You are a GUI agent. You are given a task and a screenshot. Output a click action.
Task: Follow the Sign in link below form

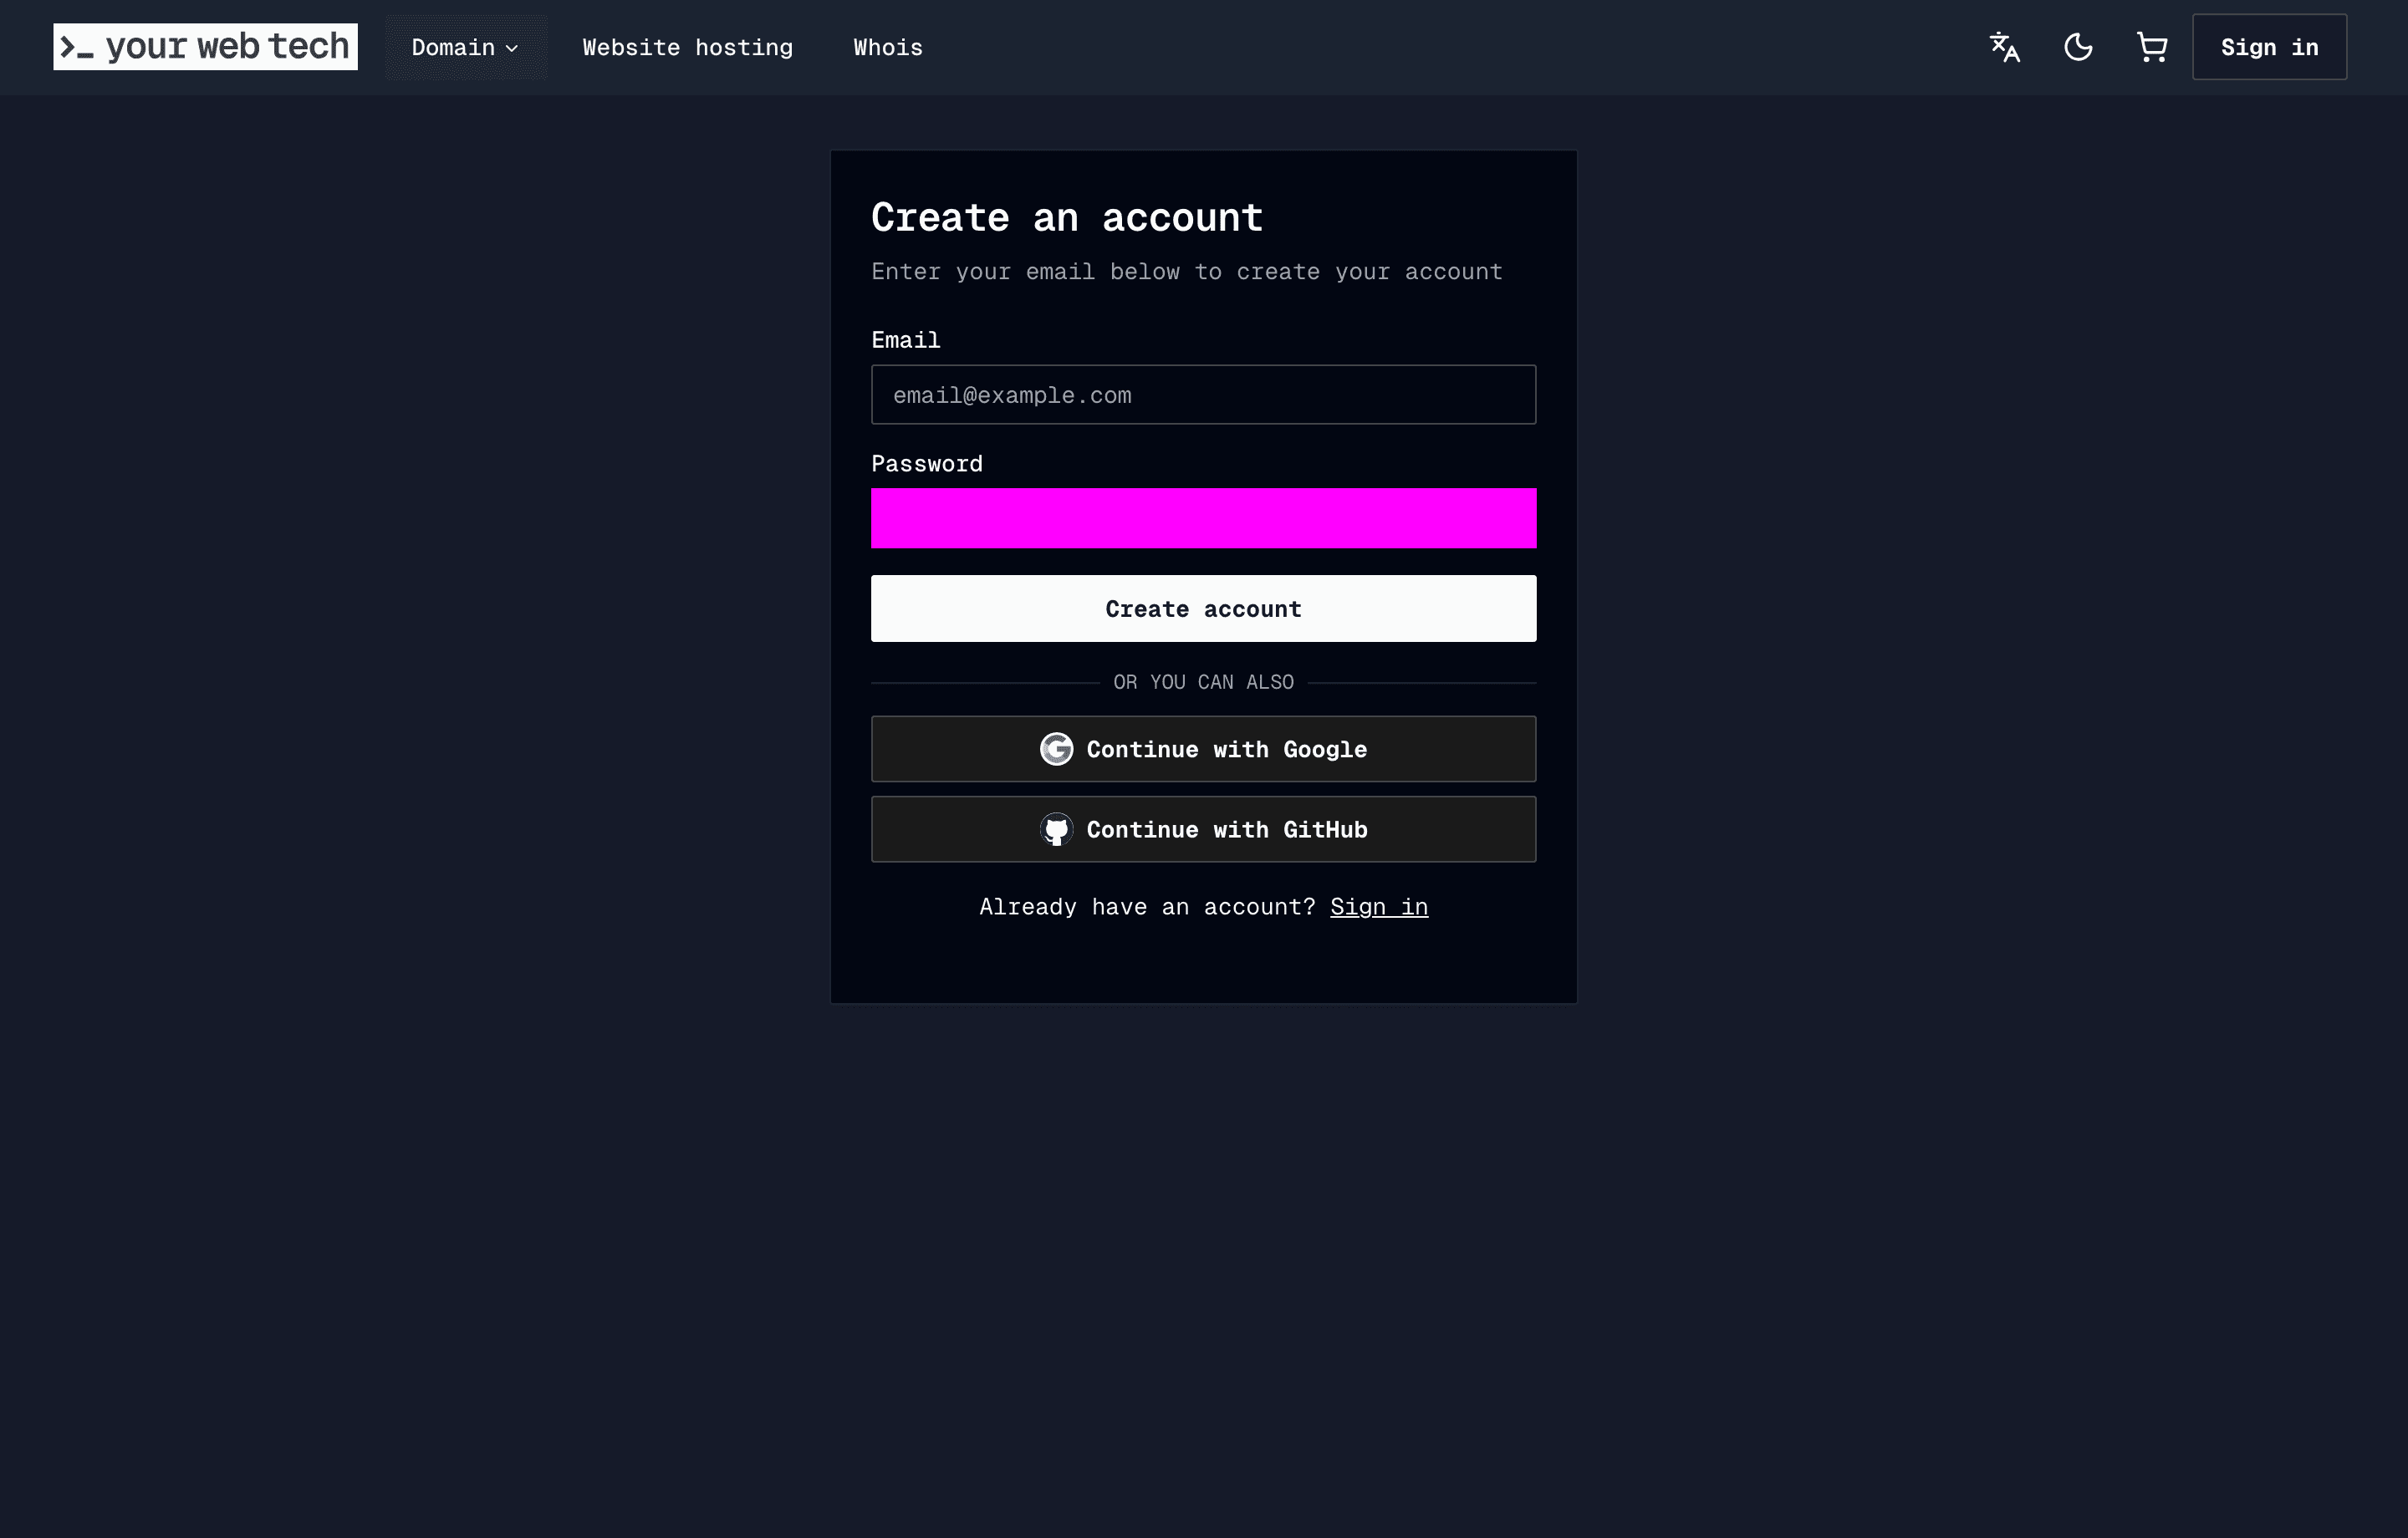1379,907
